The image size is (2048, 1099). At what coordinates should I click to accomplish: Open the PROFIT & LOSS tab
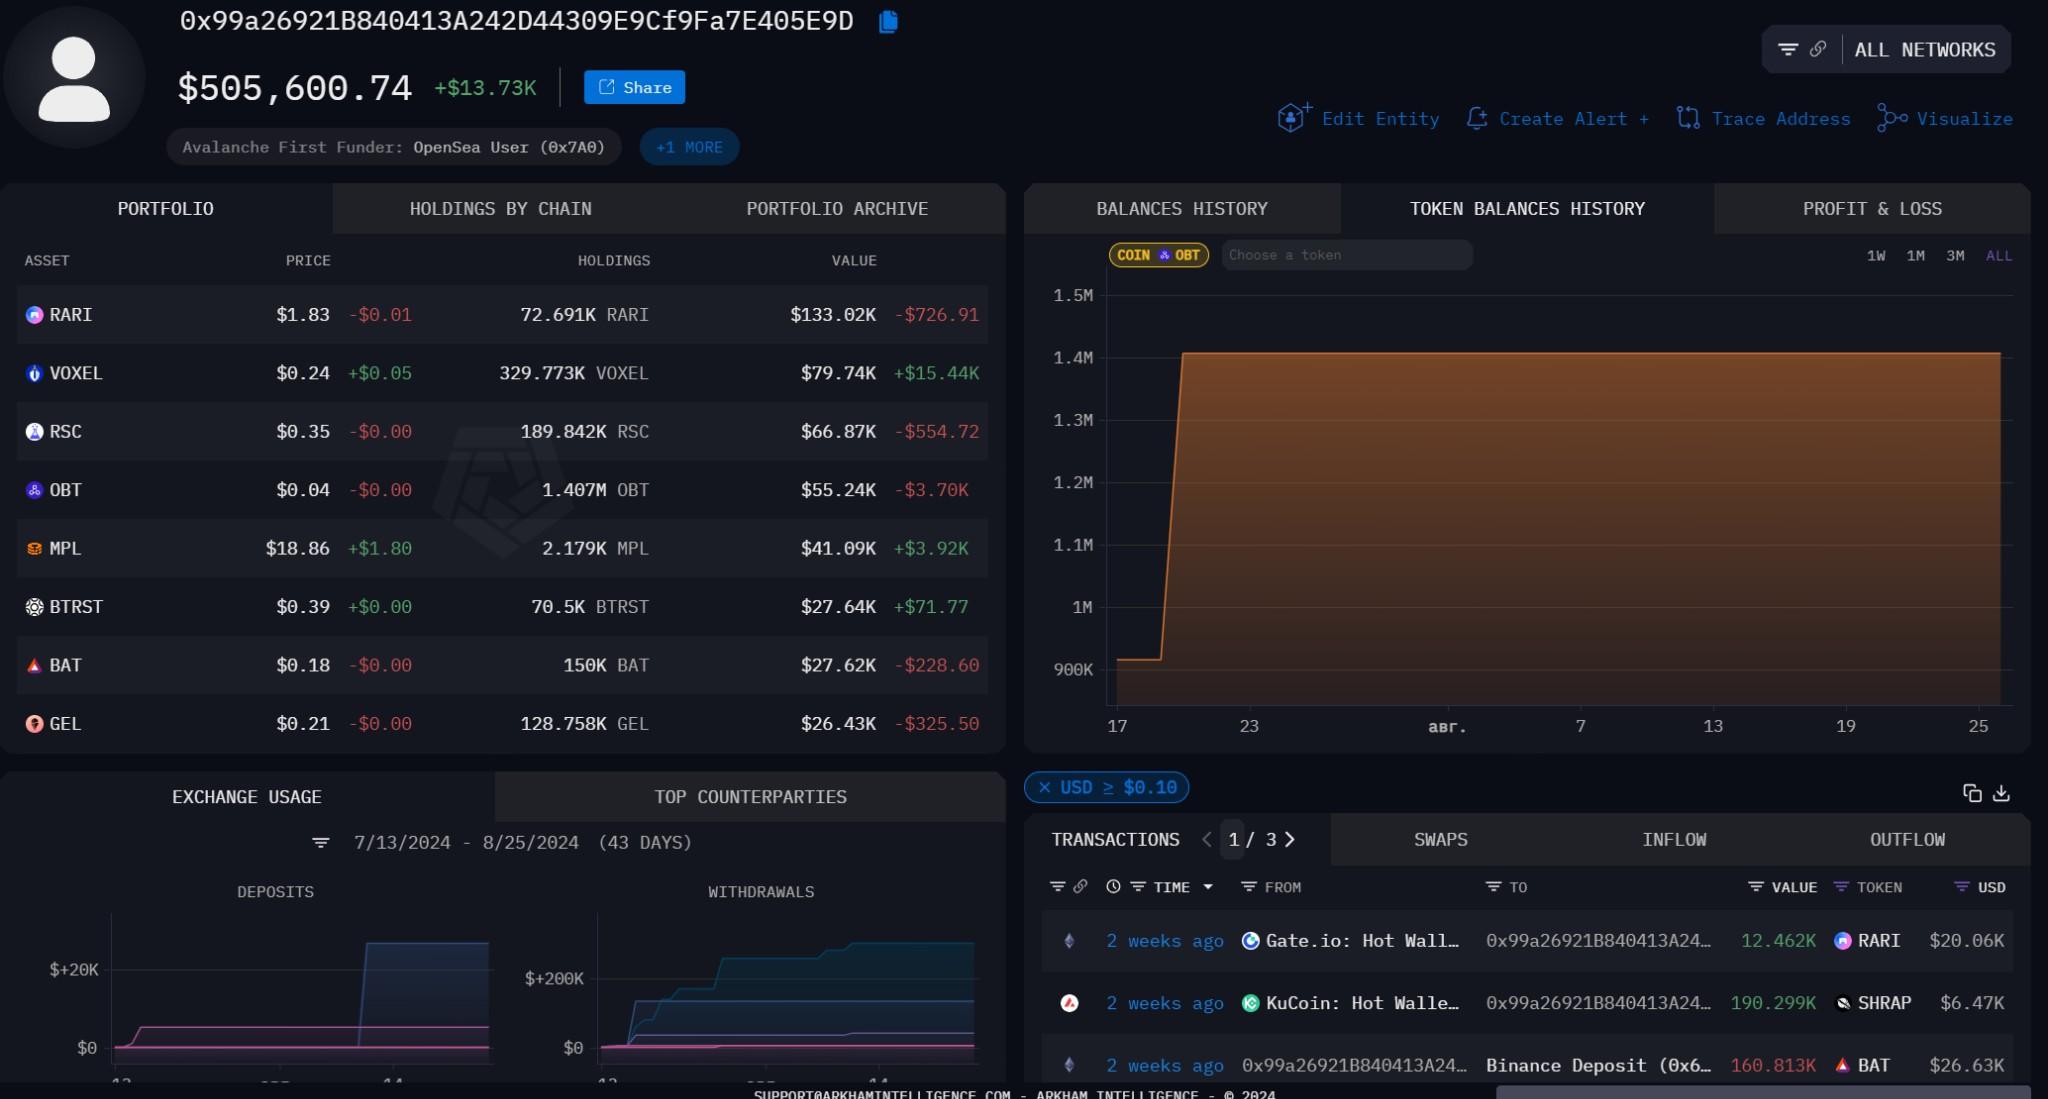pyautogui.click(x=1872, y=209)
